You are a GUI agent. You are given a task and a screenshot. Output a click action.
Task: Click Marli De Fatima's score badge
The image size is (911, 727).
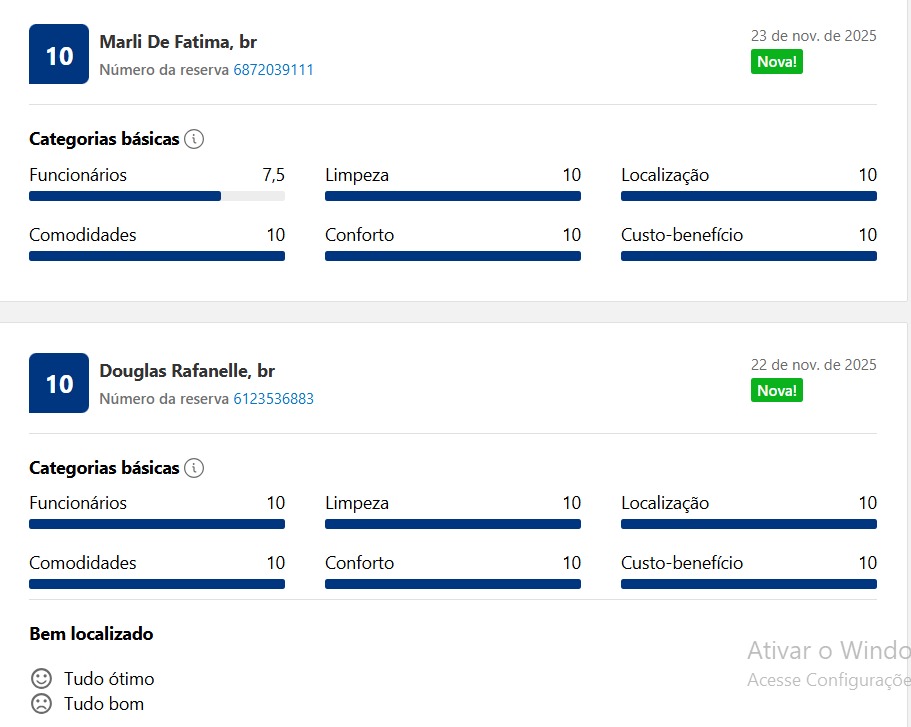(59, 54)
